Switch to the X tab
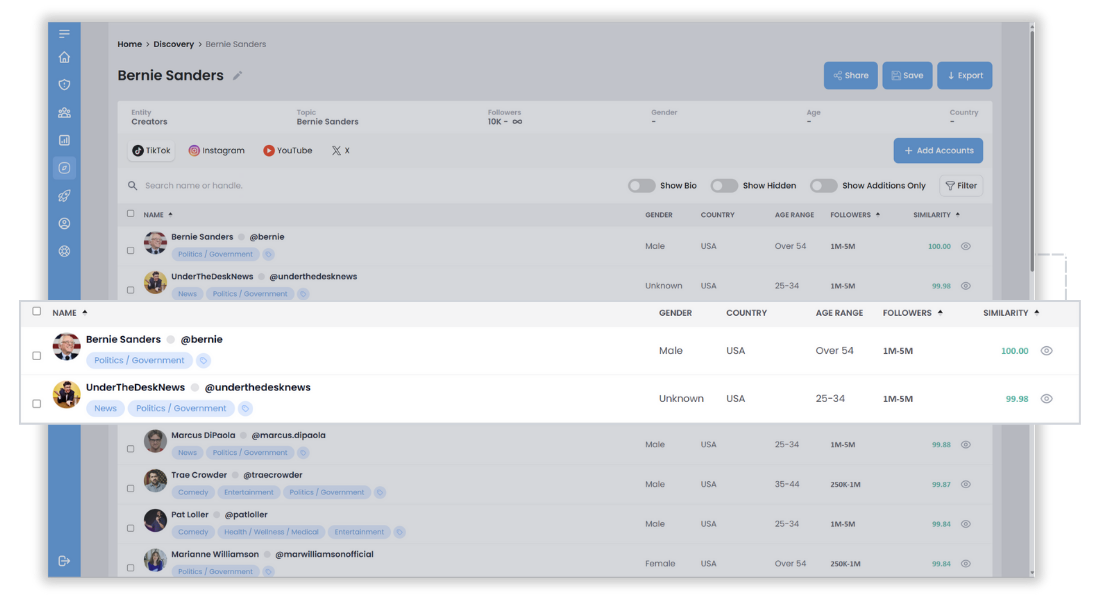The height and width of the screenshot is (600, 1100). point(340,151)
